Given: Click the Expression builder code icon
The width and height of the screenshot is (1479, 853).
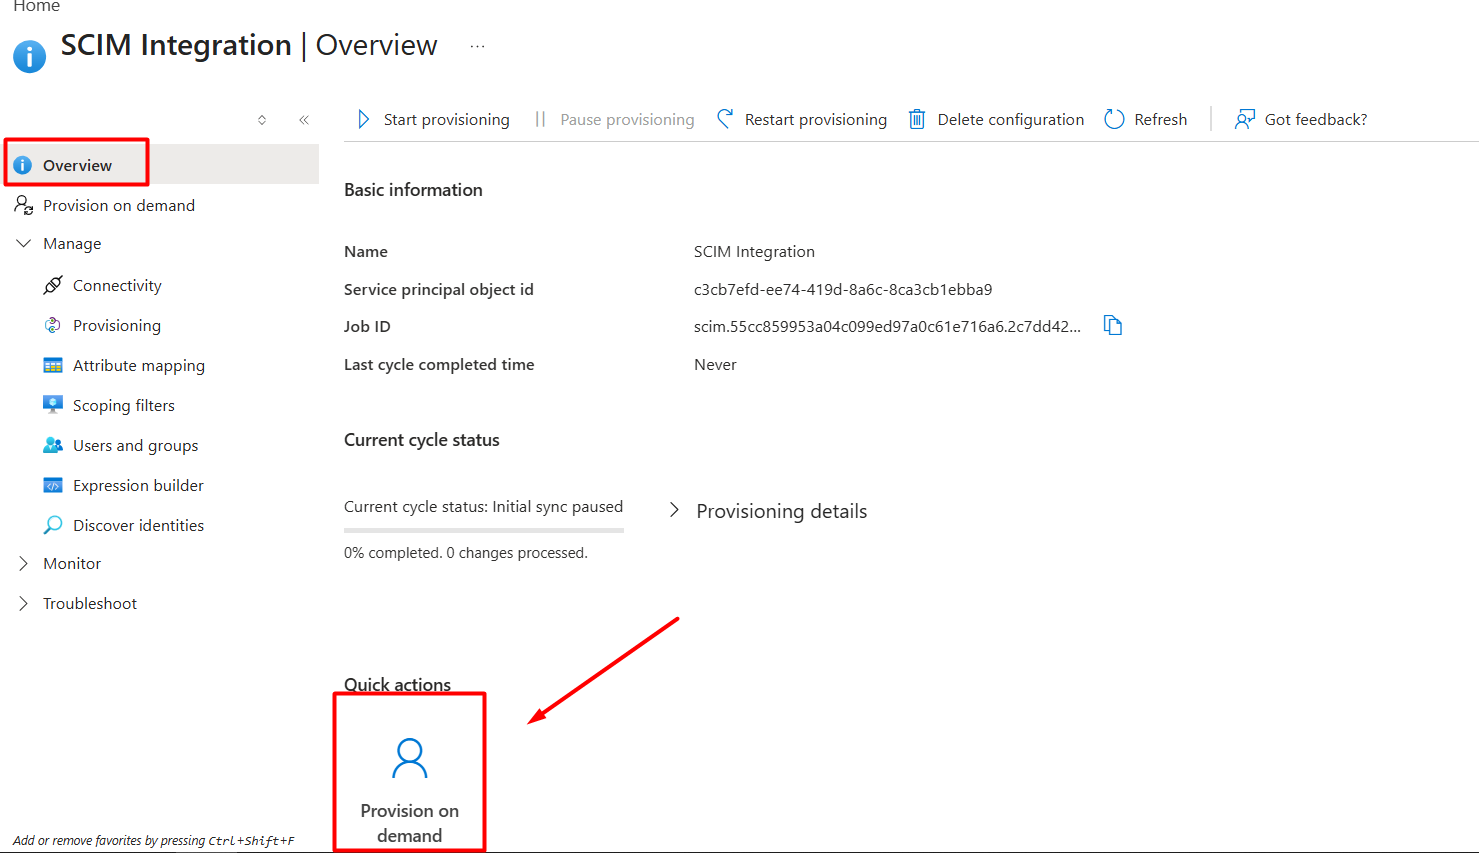Looking at the screenshot, I should [x=53, y=485].
